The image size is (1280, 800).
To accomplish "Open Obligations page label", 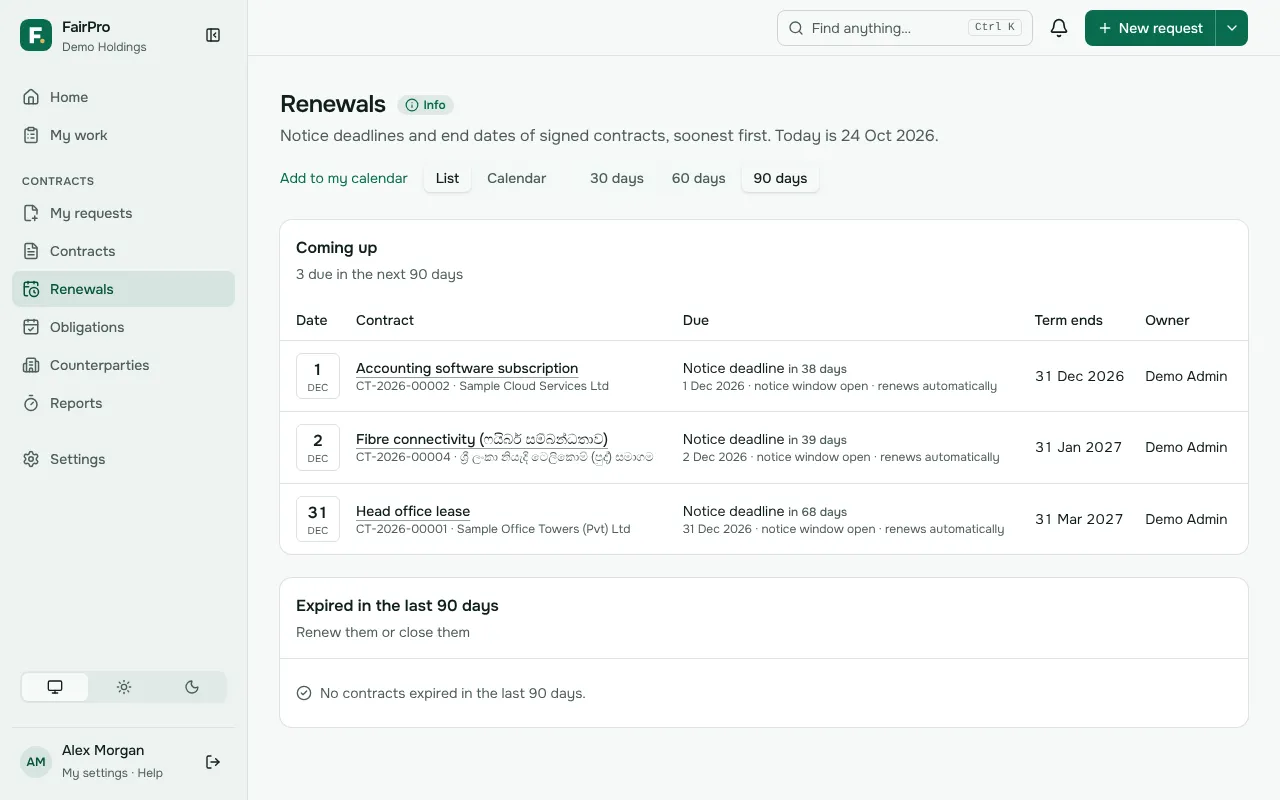I will pos(87,327).
